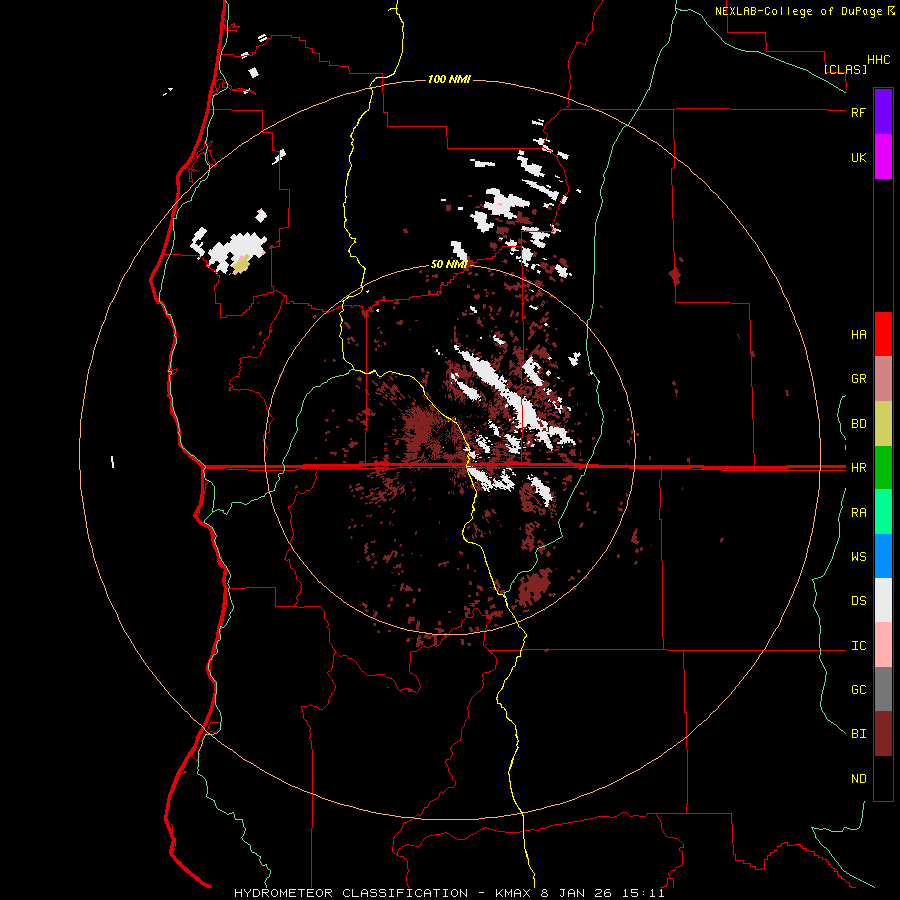Click the GC legend label
The width and height of the screenshot is (900, 900).
858,690
